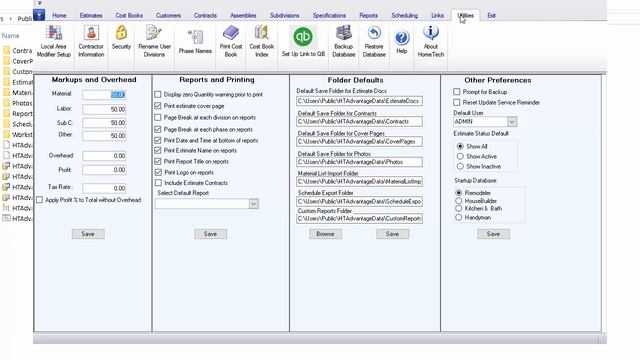Save Reports and Printing settings
Viewport: 640px width, 360px height.
[x=210, y=234]
